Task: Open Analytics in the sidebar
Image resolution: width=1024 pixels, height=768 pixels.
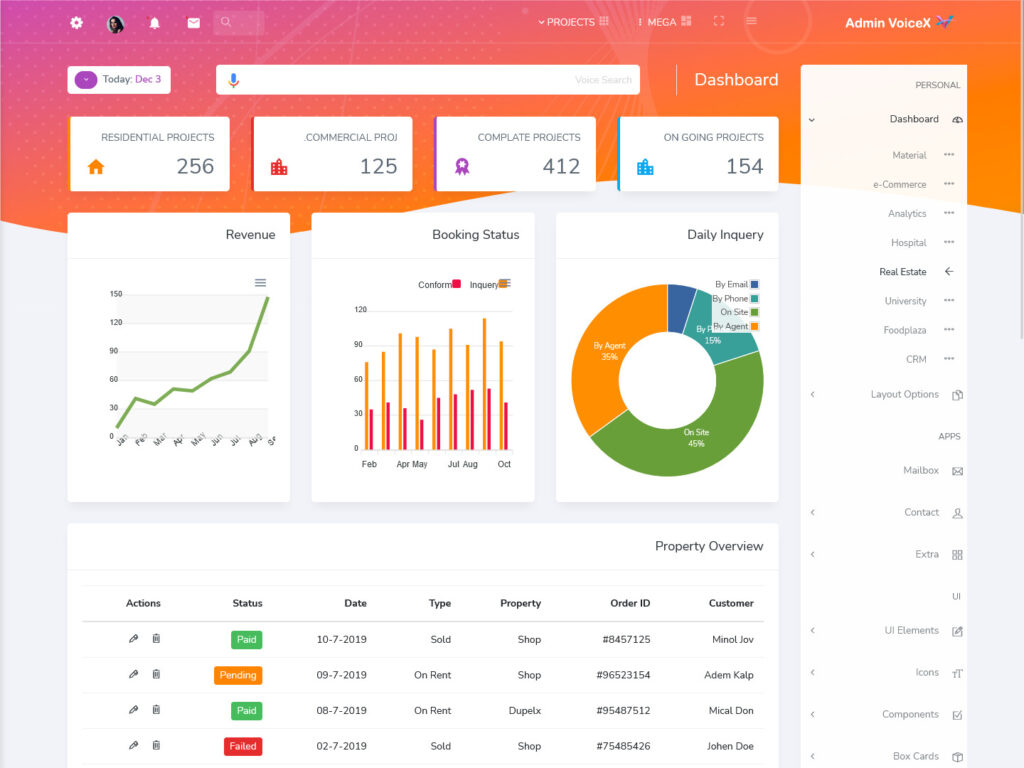Action: tap(906, 214)
